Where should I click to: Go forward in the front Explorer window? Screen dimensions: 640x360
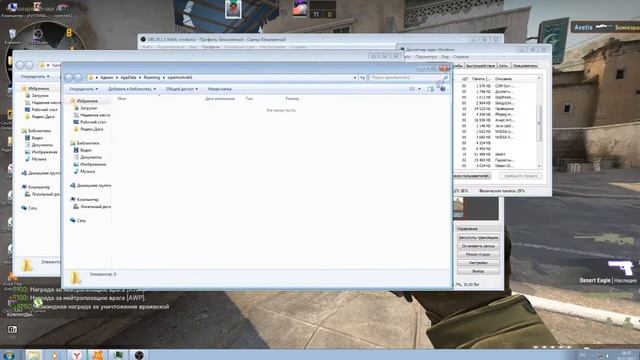78,78
